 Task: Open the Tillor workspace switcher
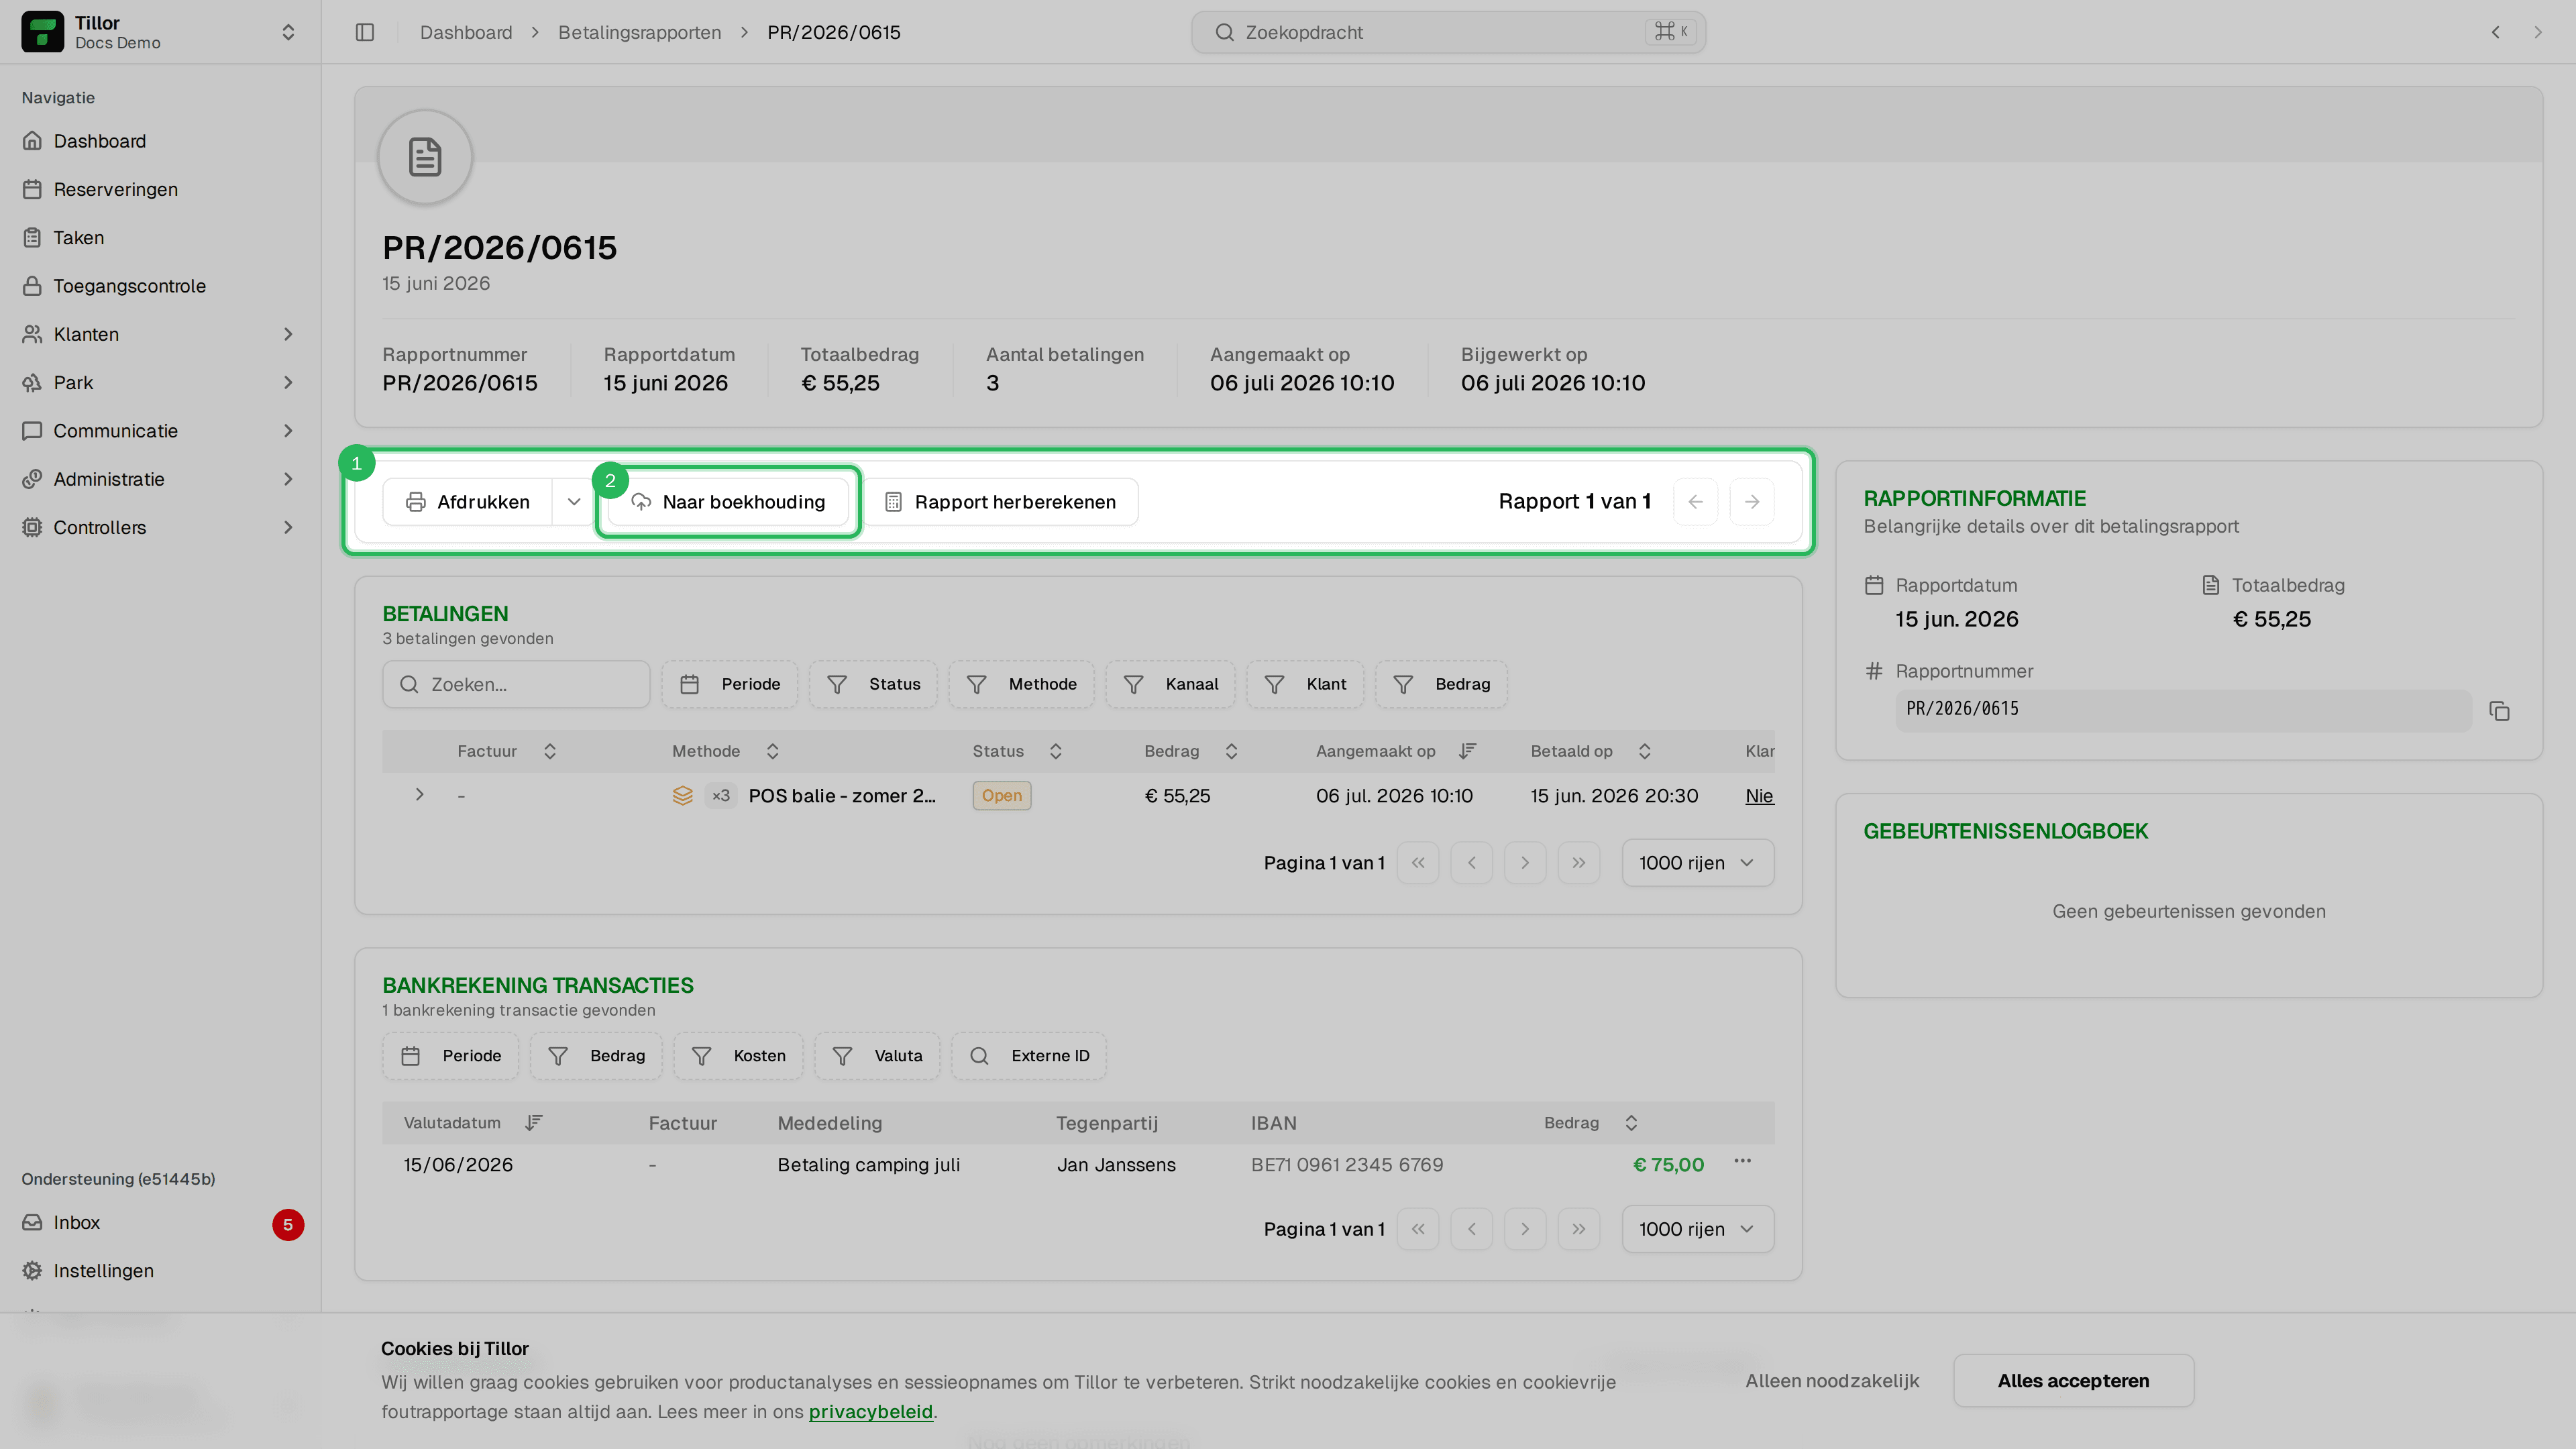pyautogui.click(x=160, y=32)
